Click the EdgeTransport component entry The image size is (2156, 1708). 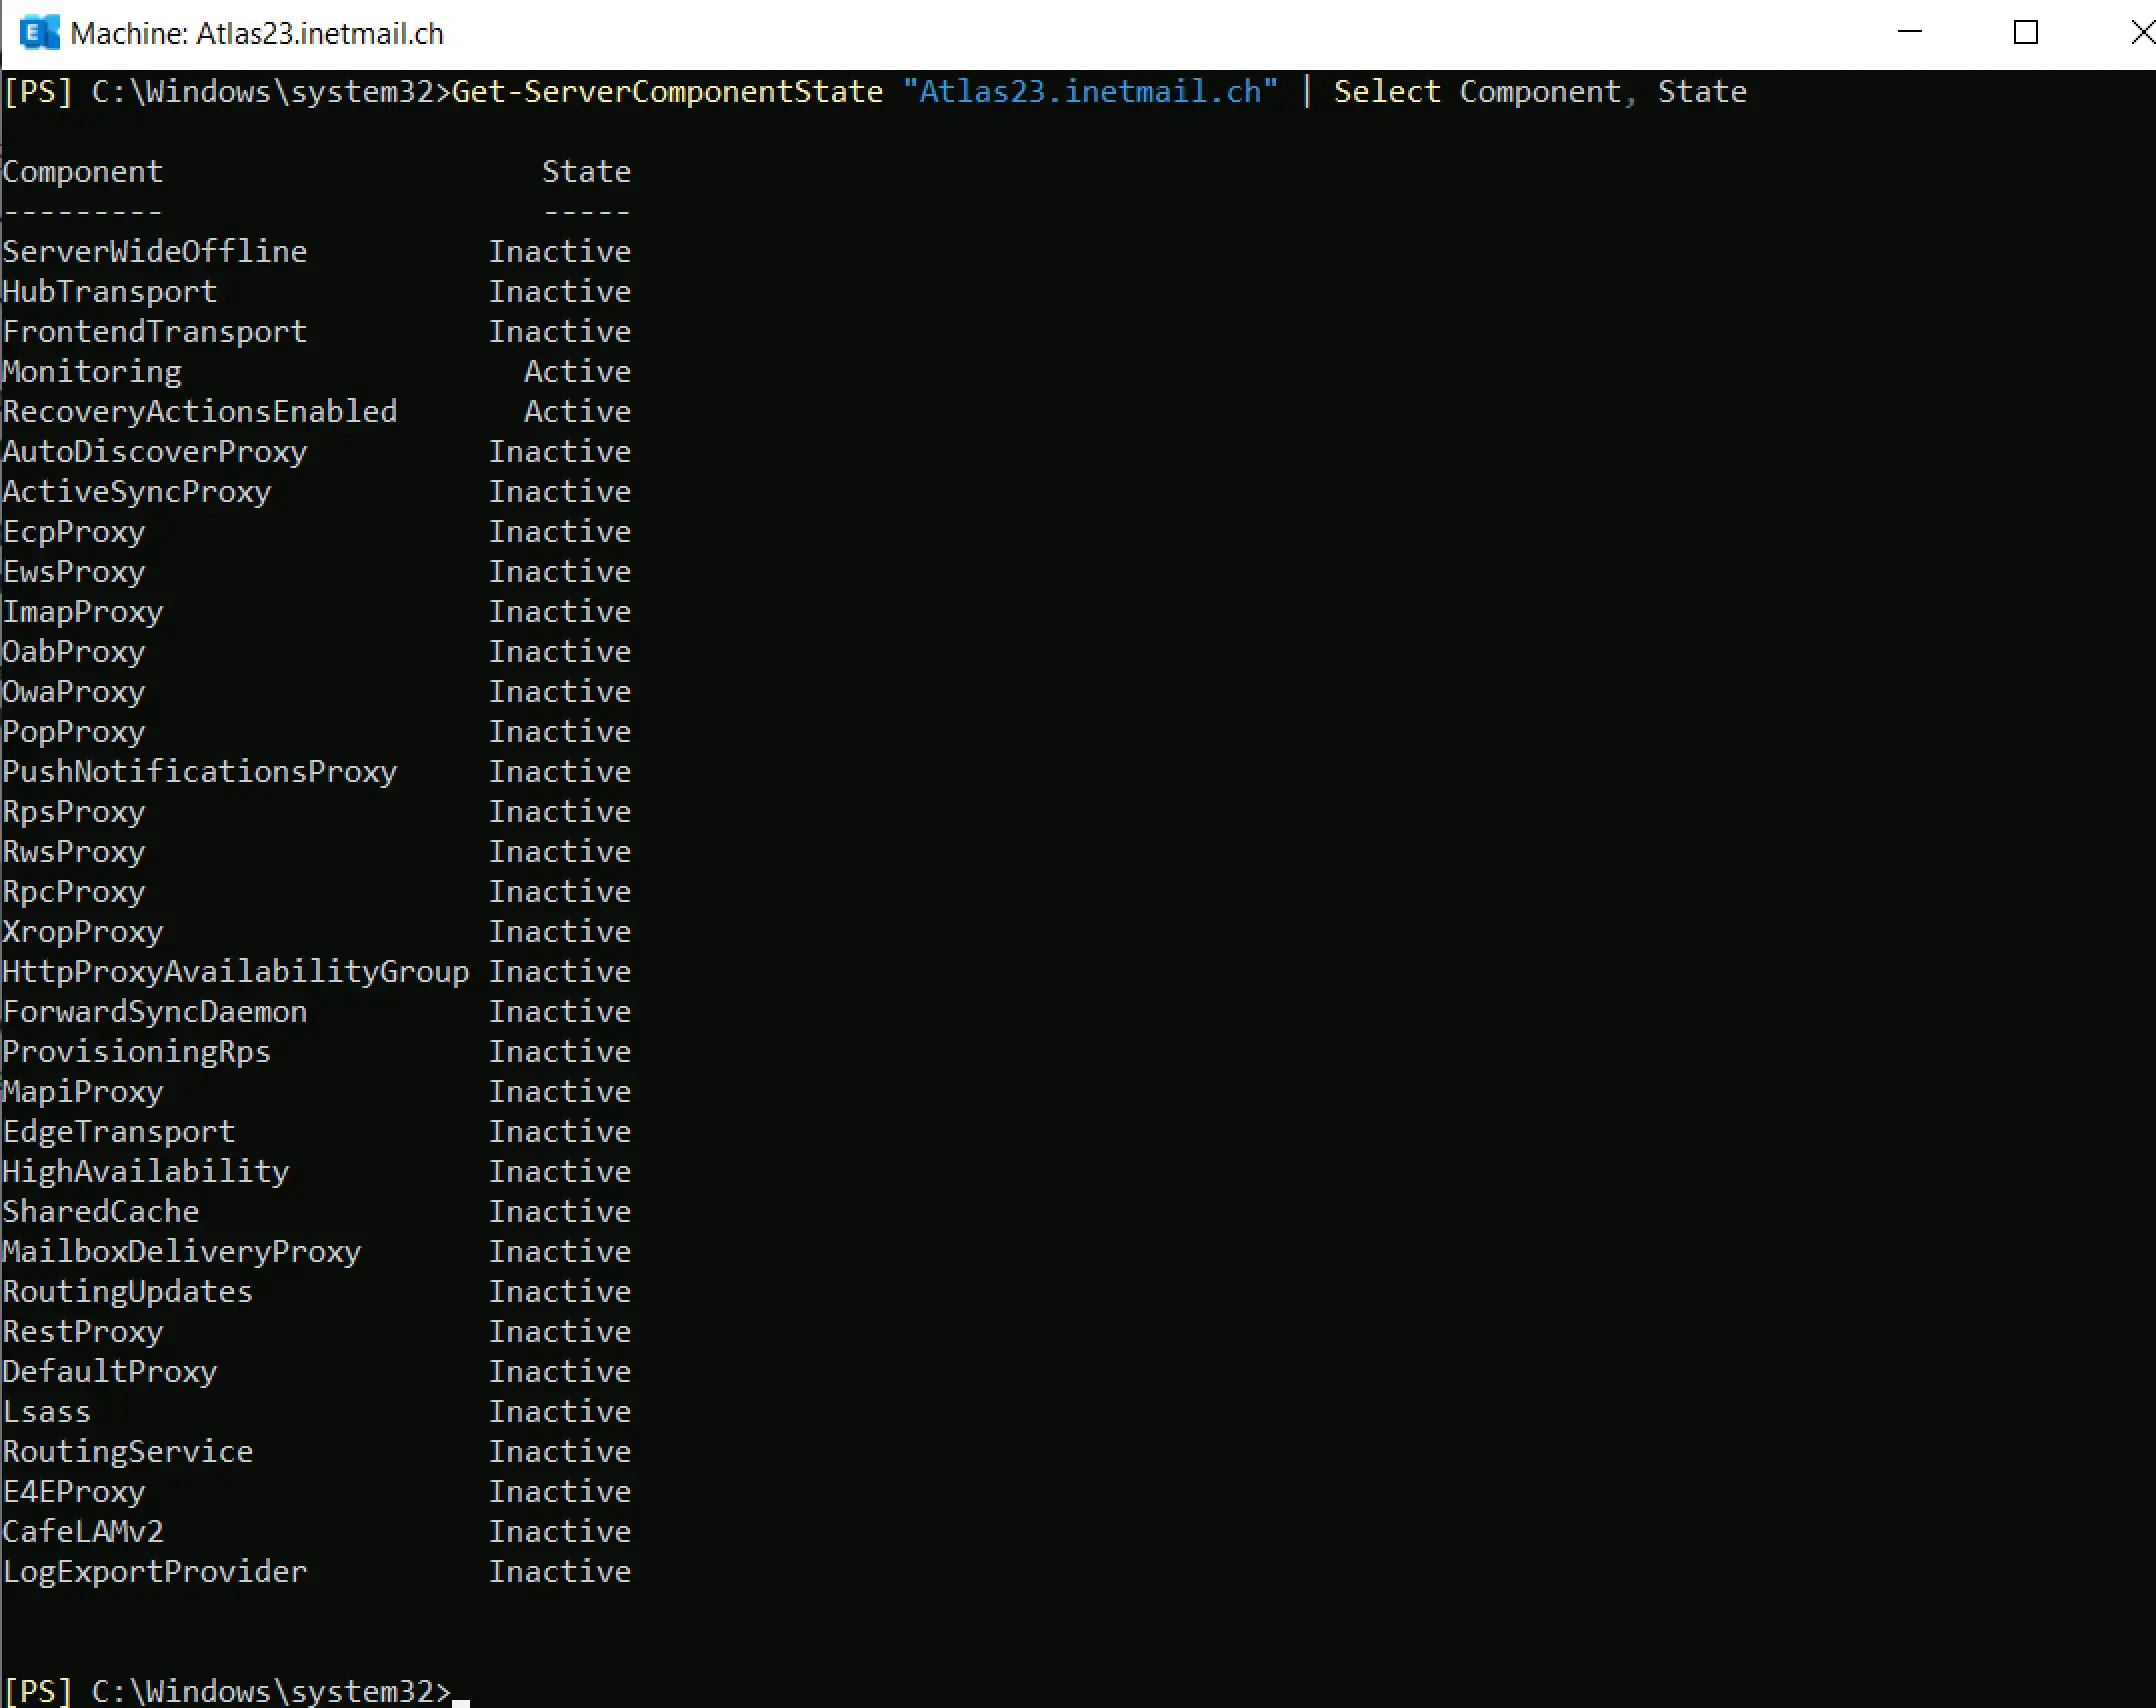coord(119,1131)
